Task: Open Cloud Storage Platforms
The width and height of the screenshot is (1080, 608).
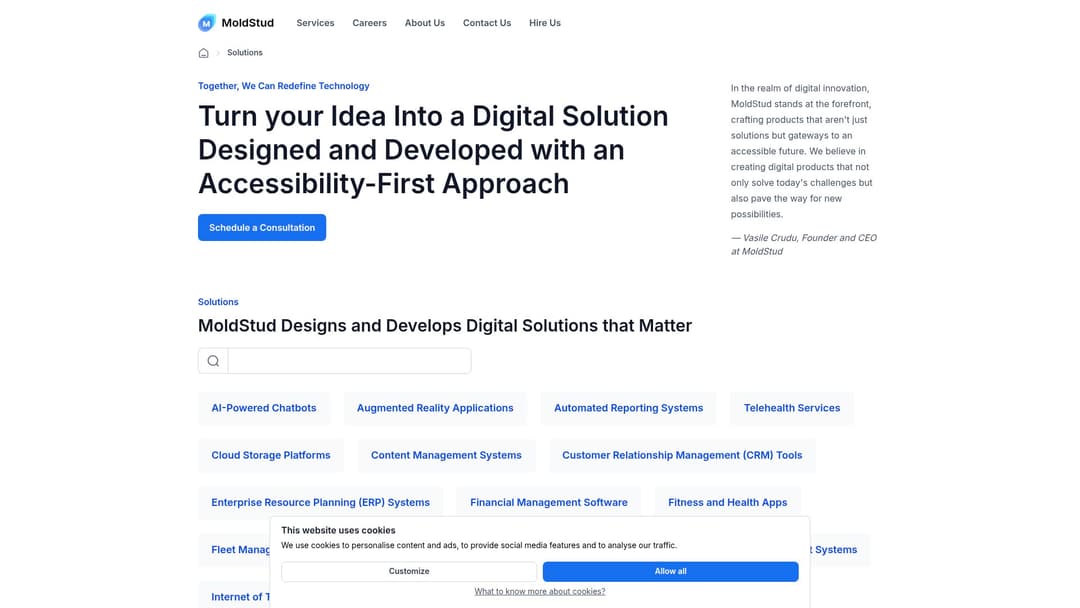Action: 271,455
